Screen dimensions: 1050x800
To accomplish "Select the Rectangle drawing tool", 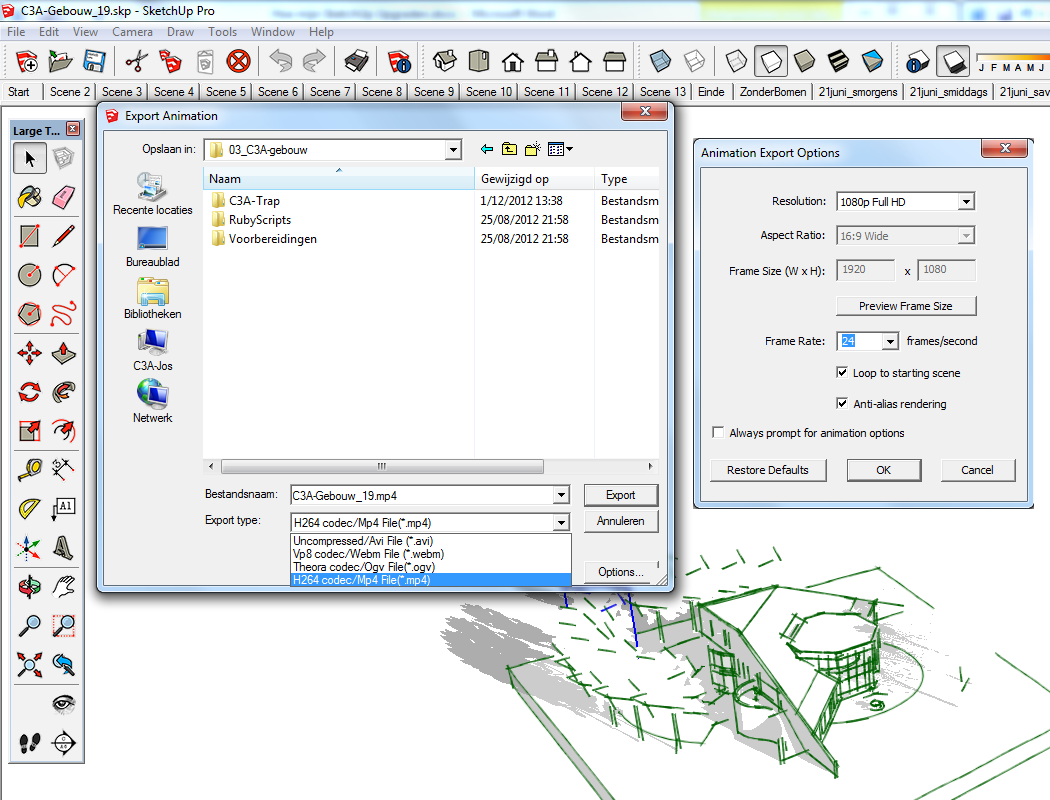I will pos(29,236).
